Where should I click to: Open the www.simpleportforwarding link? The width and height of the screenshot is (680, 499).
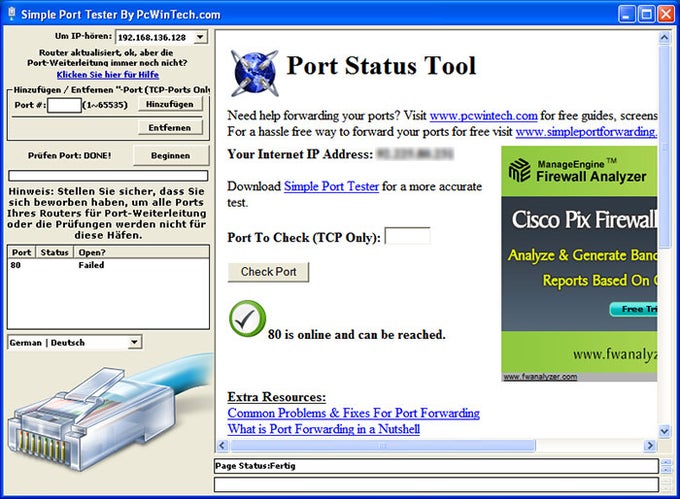tap(586, 131)
